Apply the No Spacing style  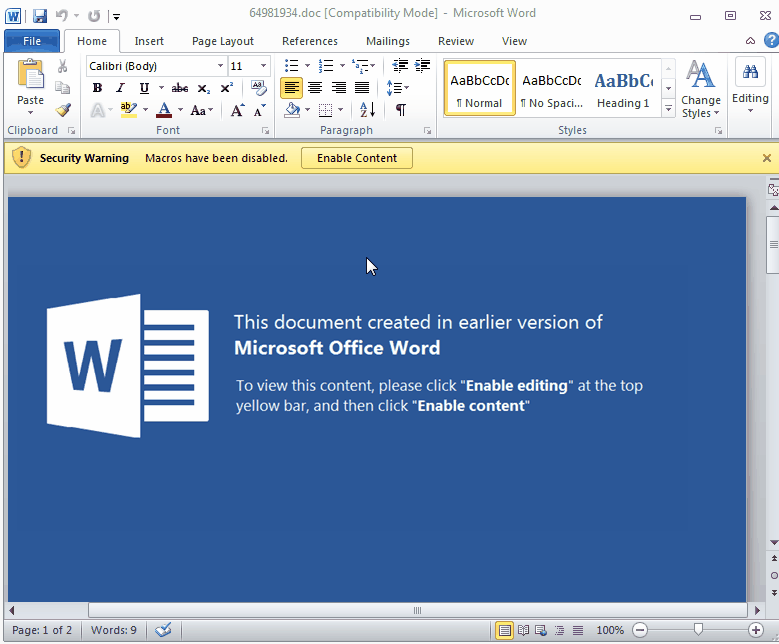click(551, 89)
